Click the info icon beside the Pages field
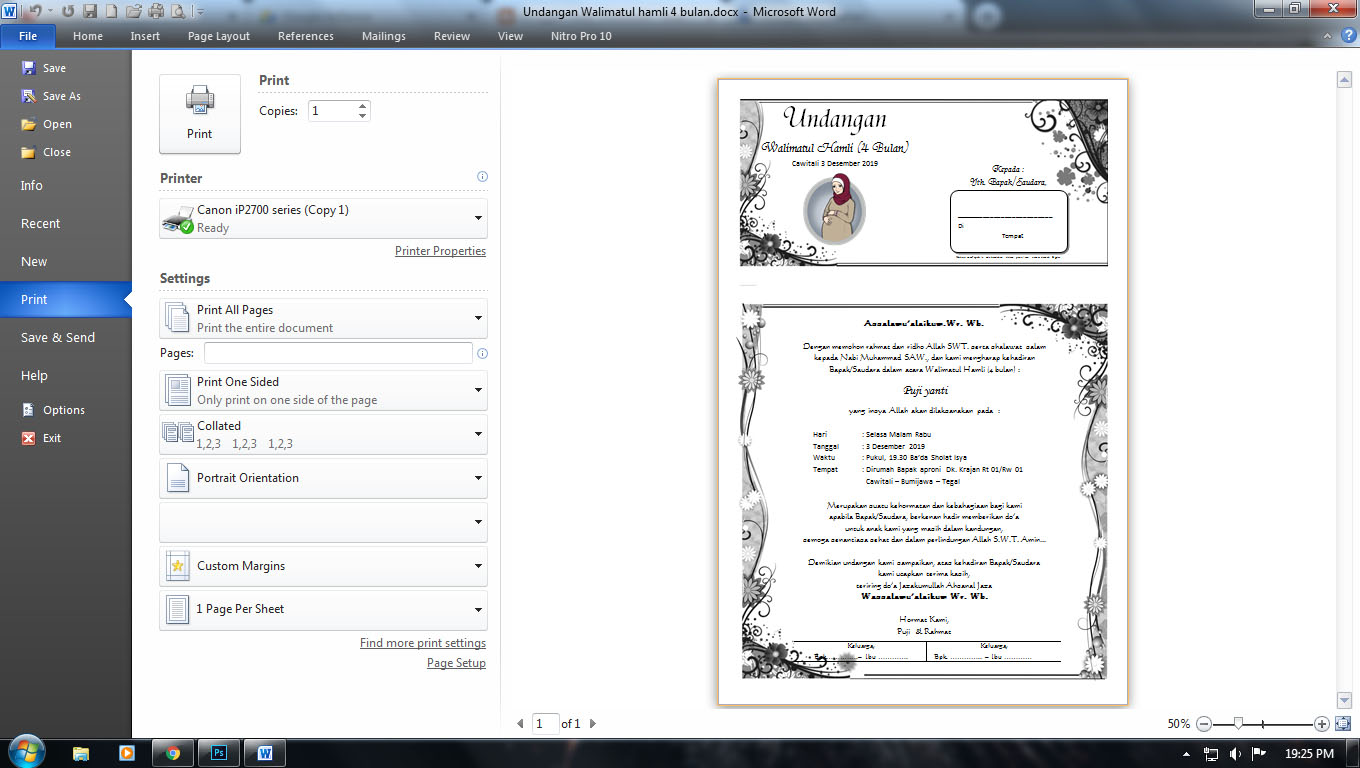Screen dimensions: 1360x768 [x=482, y=353]
